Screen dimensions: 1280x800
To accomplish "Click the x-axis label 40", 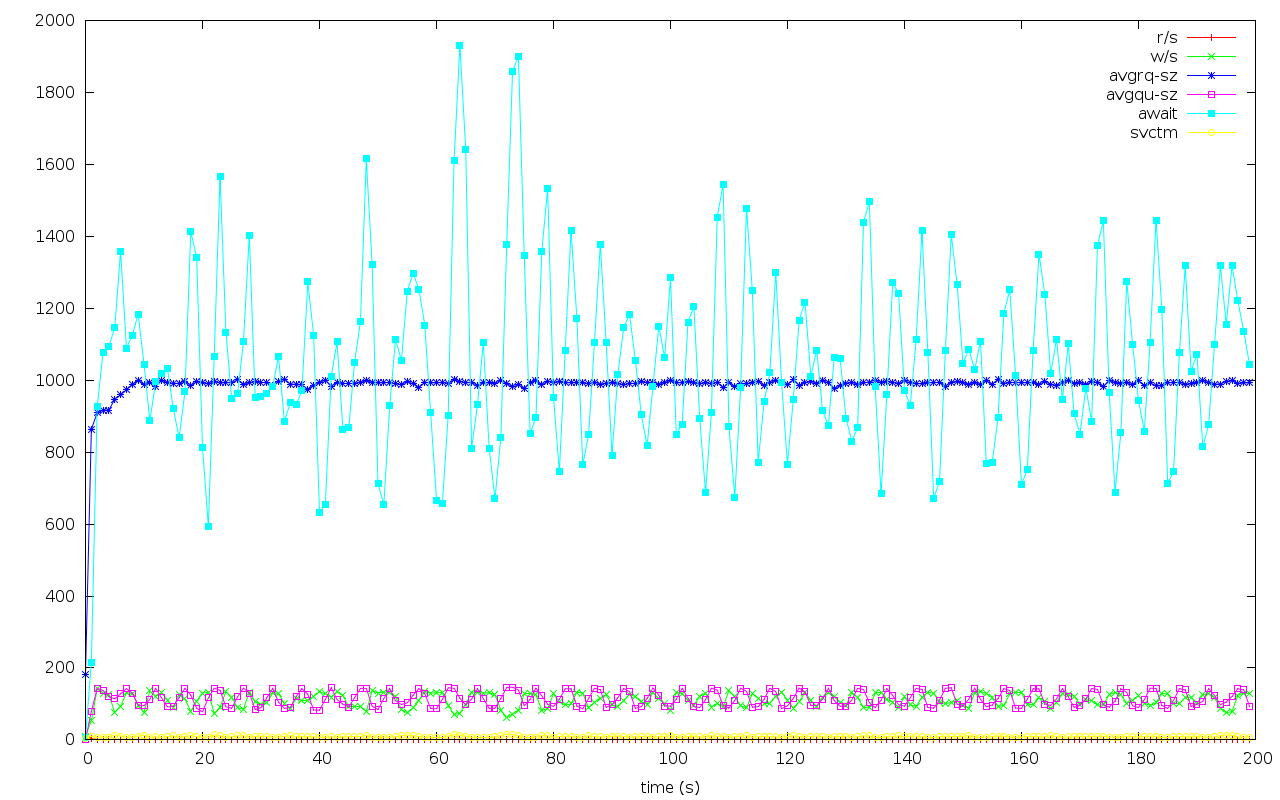I will (320, 759).
